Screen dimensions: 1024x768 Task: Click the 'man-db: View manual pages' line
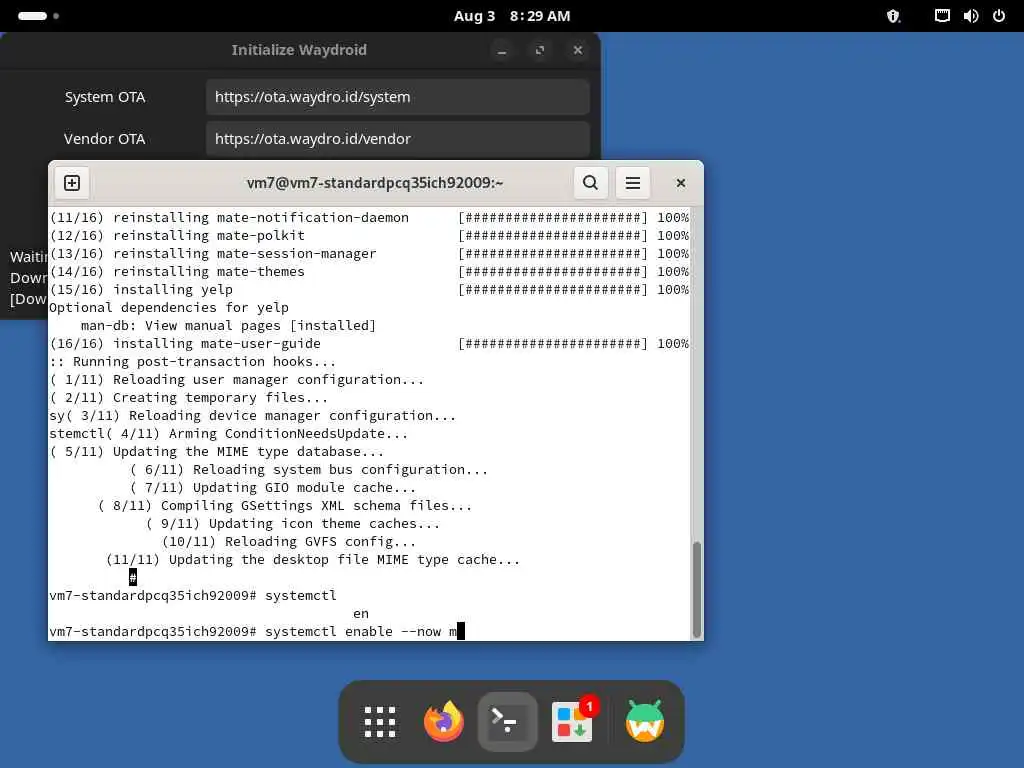tap(229, 325)
